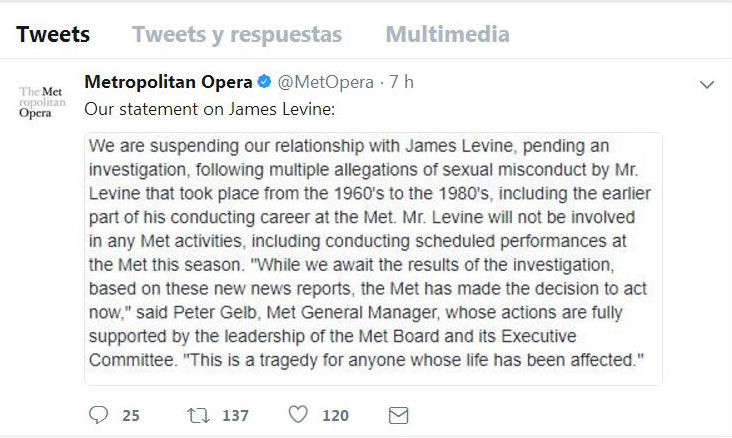This screenshot has height=438, width=732.
Task: Like the tweet with the heart icon
Action: pyautogui.click(x=298, y=415)
